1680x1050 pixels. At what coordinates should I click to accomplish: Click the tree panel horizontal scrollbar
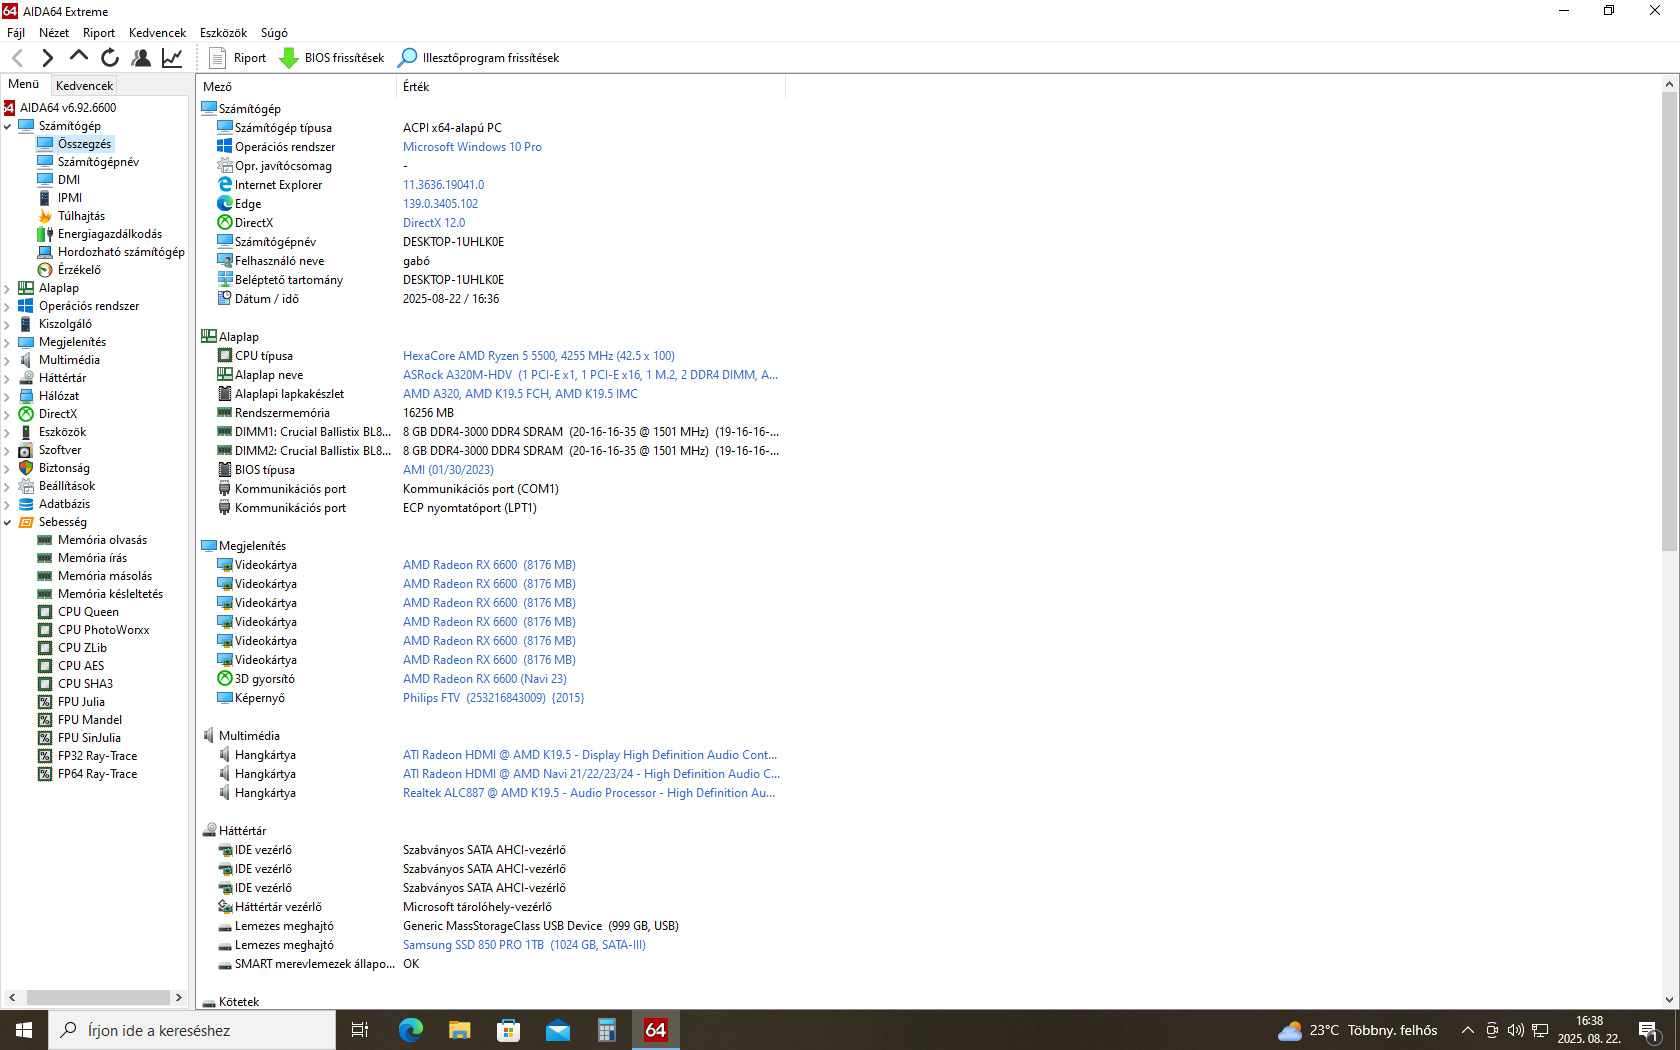[98, 997]
